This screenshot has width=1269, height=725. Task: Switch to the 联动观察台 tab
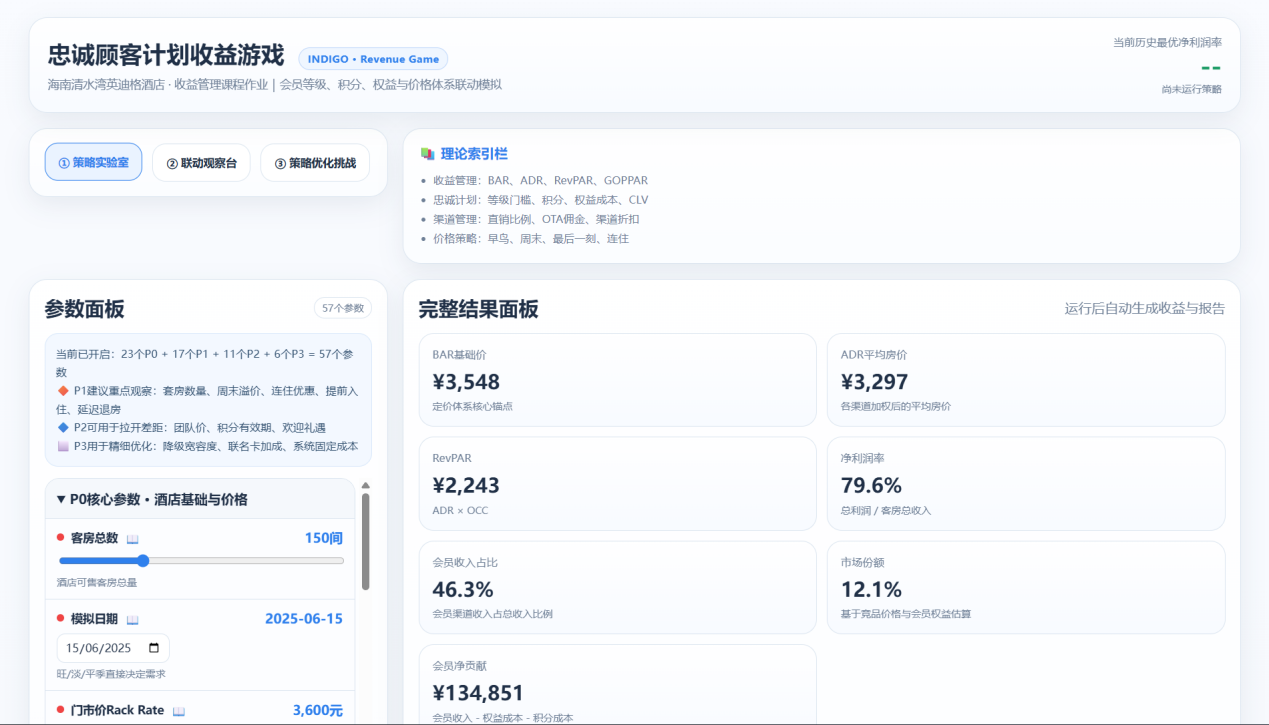[201, 162]
